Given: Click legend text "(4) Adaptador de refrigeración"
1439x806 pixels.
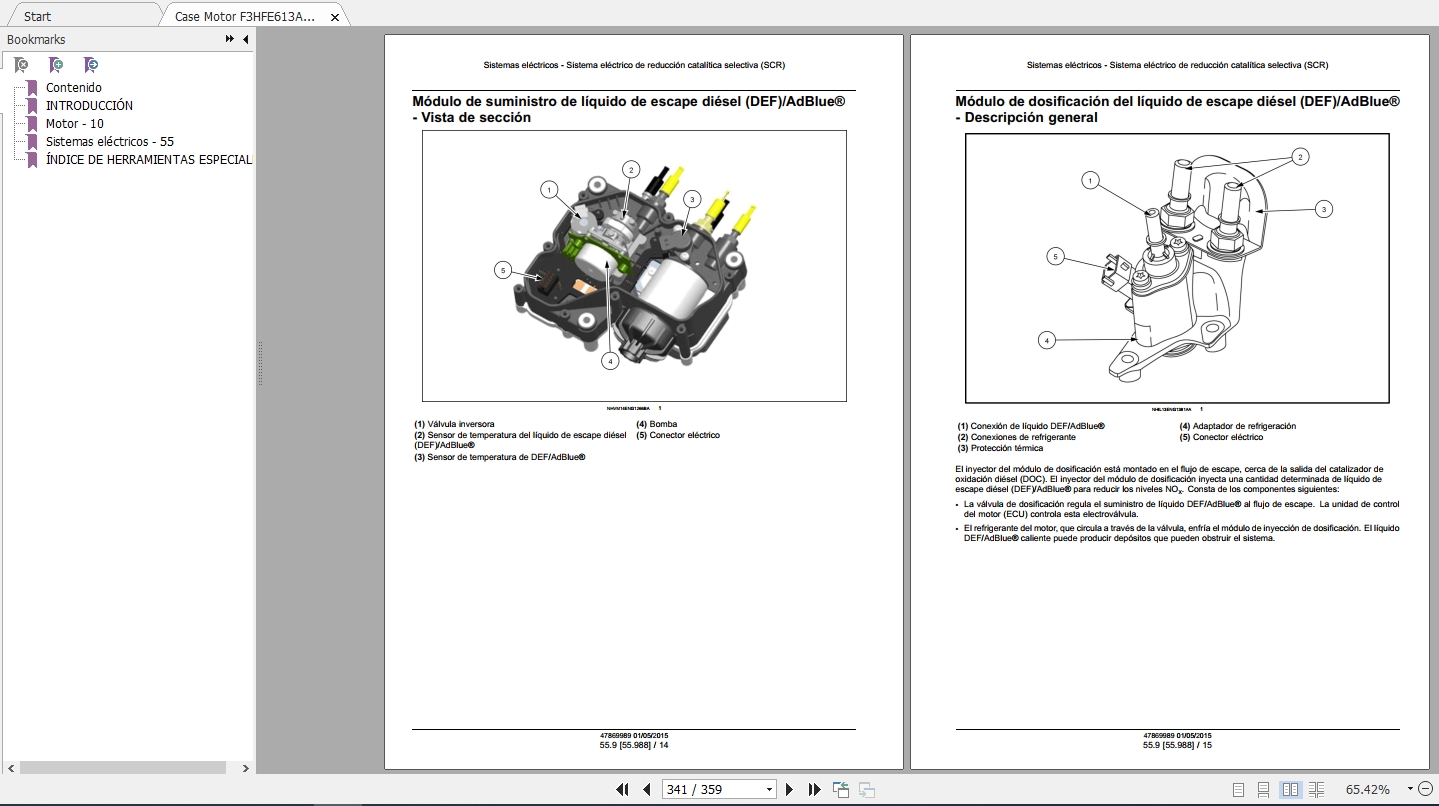Looking at the screenshot, I should (x=1238, y=426).
